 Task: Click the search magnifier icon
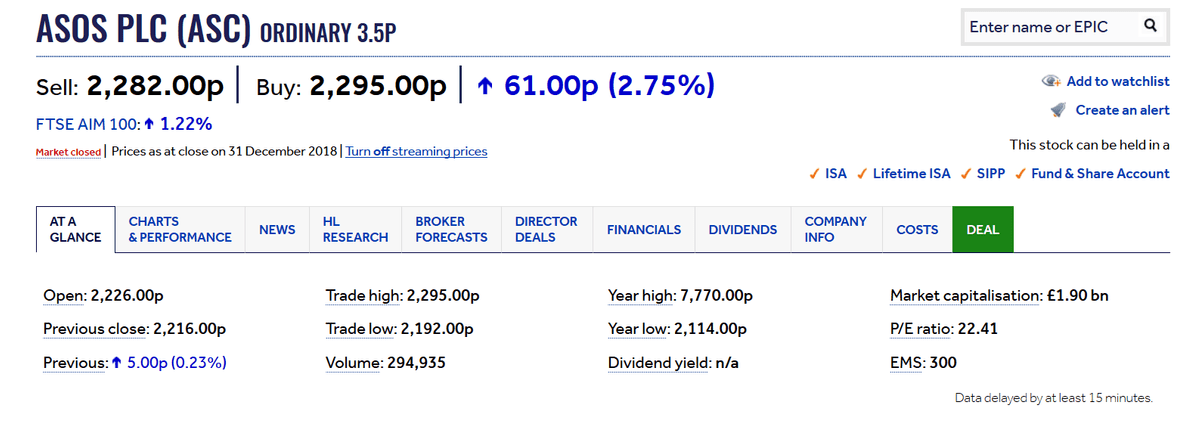(x=1150, y=26)
